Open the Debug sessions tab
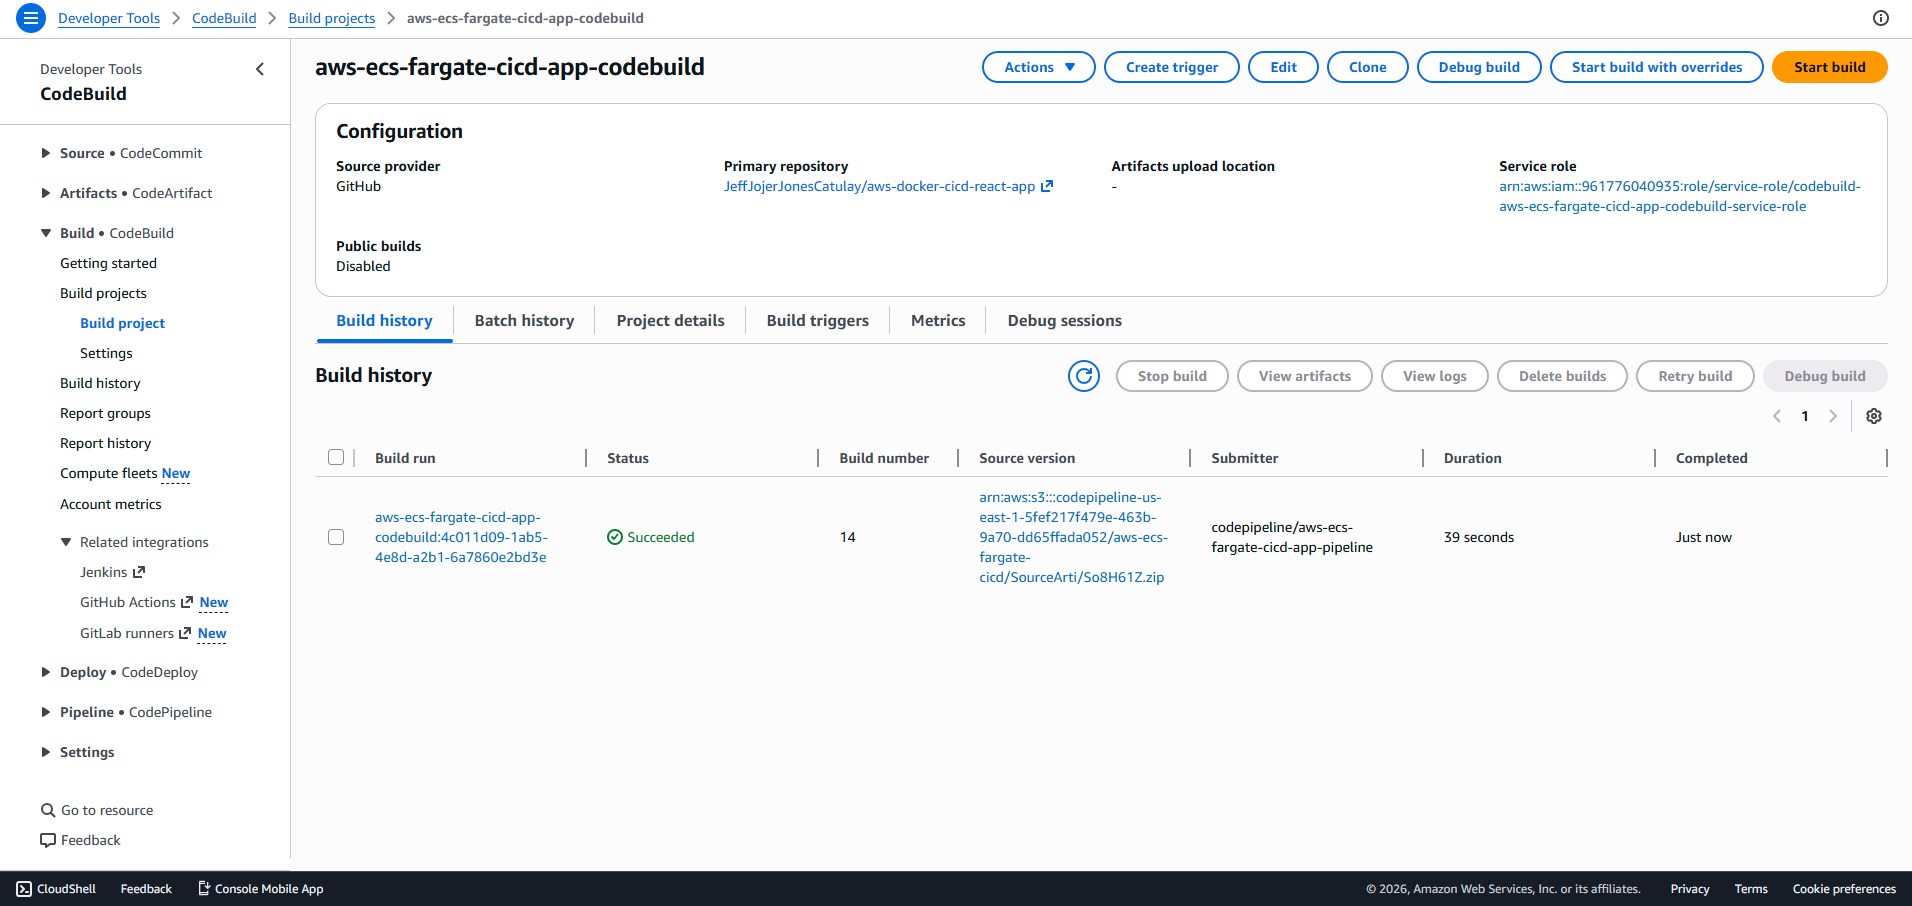The width and height of the screenshot is (1912, 906). click(x=1064, y=321)
